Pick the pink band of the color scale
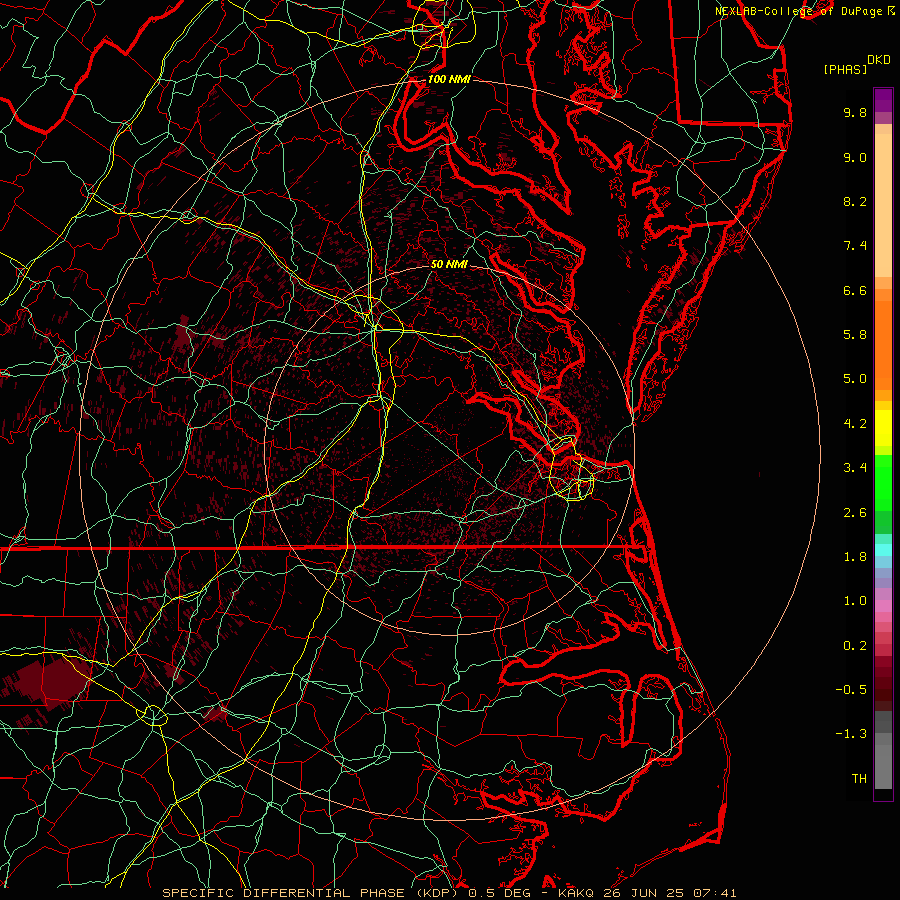The width and height of the screenshot is (900, 900). pos(883,606)
